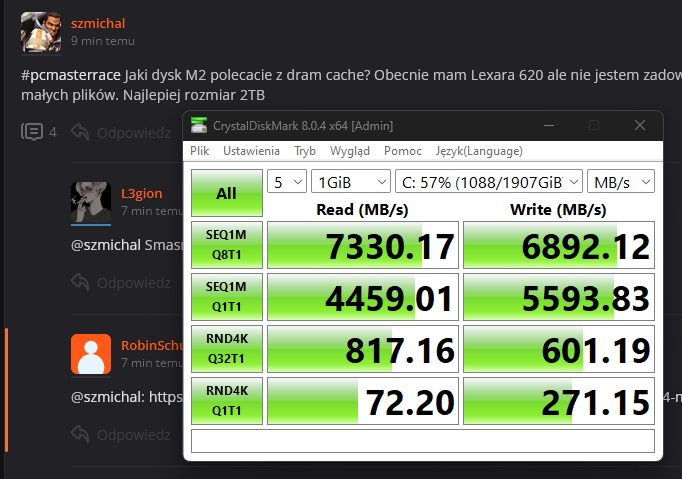This screenshot has height=479, width=682.
Task: Click reply arrow icon under RobinSchu comment
Action: point(80,434)
